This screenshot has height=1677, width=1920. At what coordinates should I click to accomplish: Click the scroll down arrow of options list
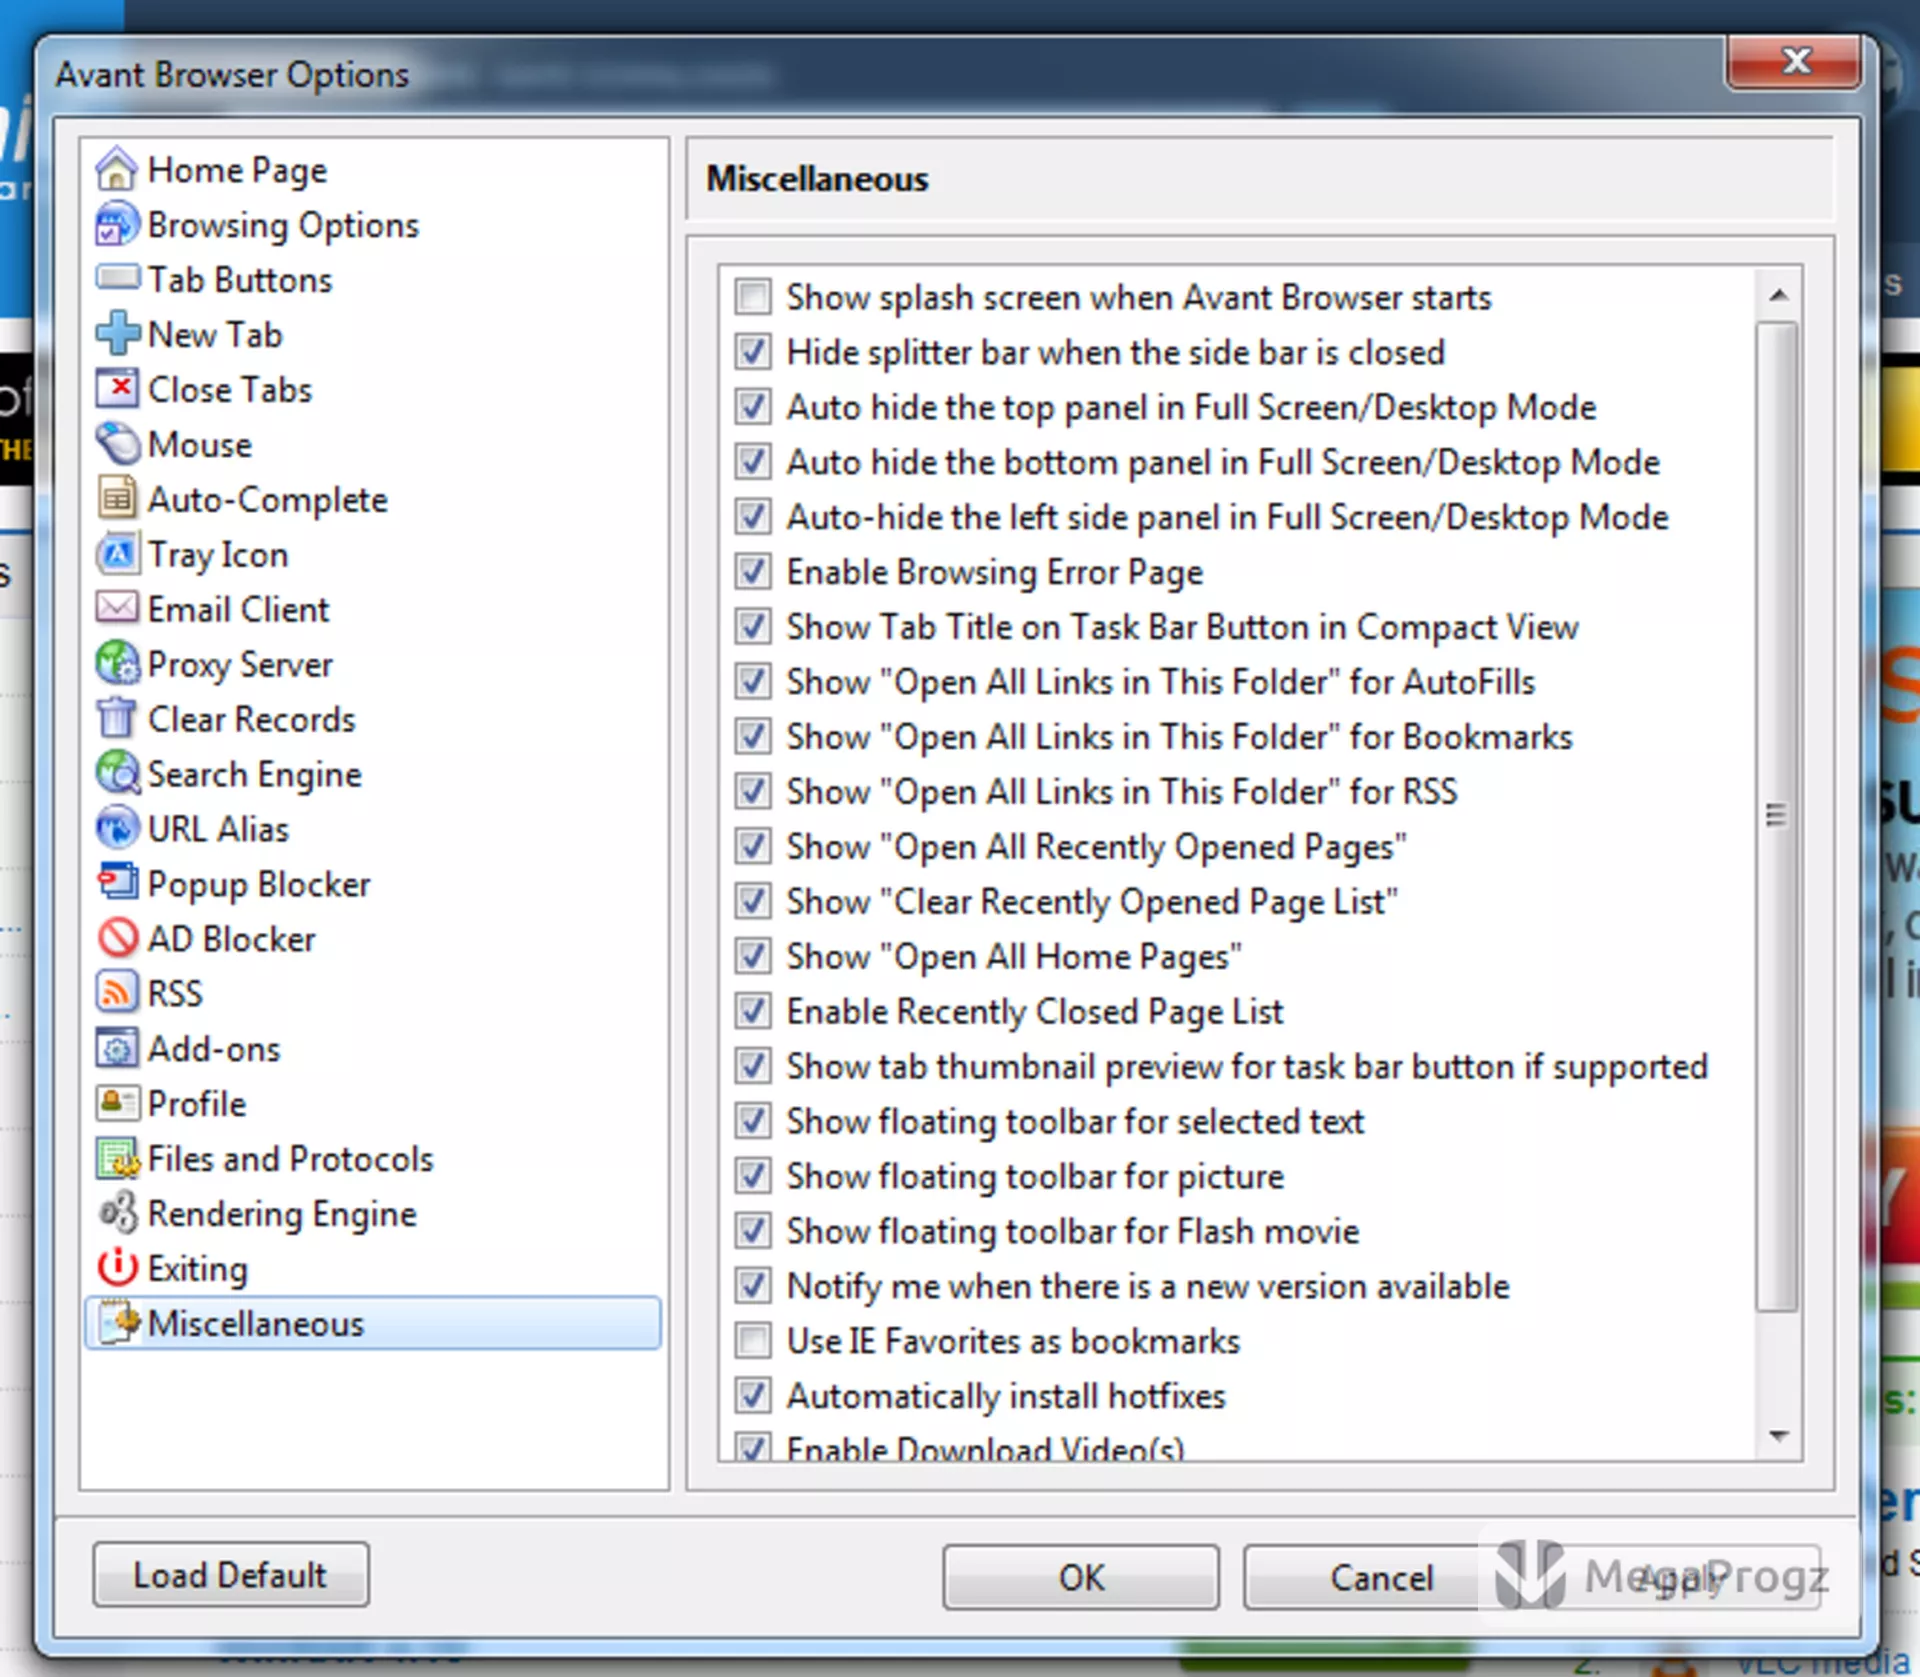click(1778, 1436)
